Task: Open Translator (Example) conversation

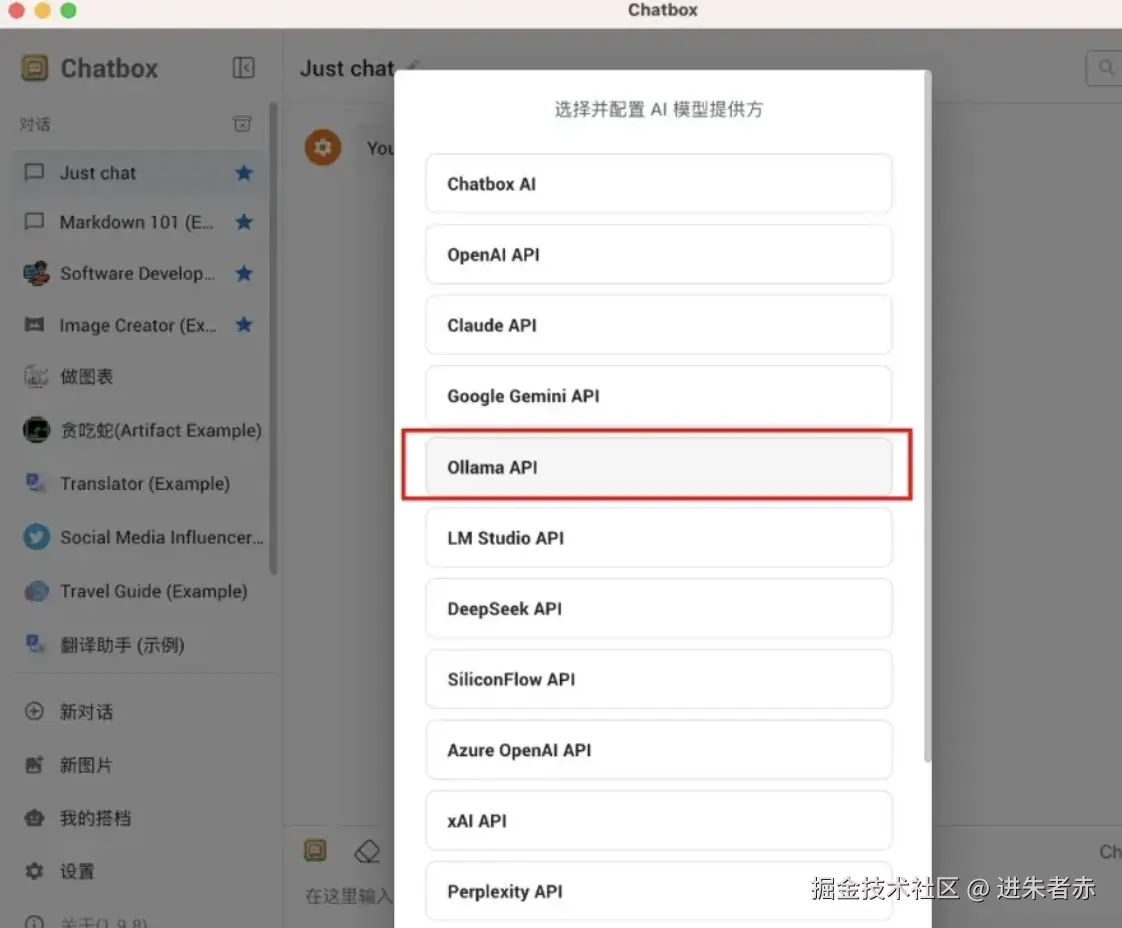Action: tap(140, 484)
